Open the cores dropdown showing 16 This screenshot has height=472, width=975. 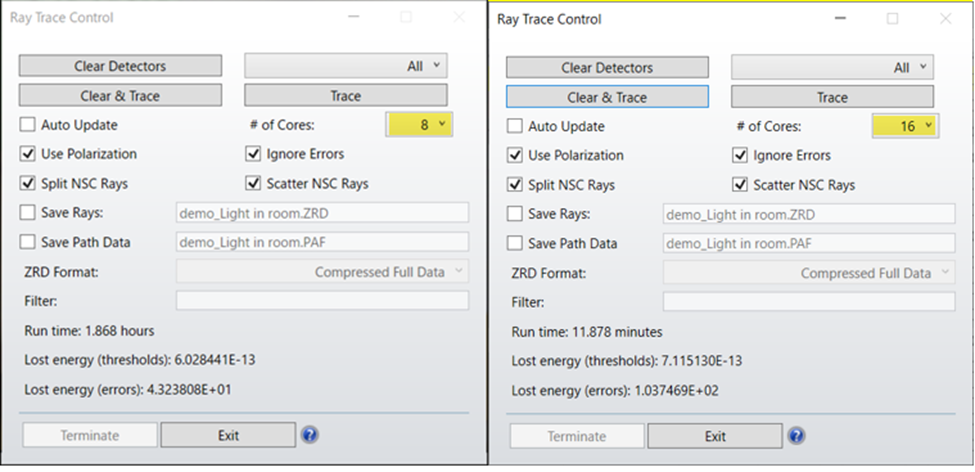(903, 126)
